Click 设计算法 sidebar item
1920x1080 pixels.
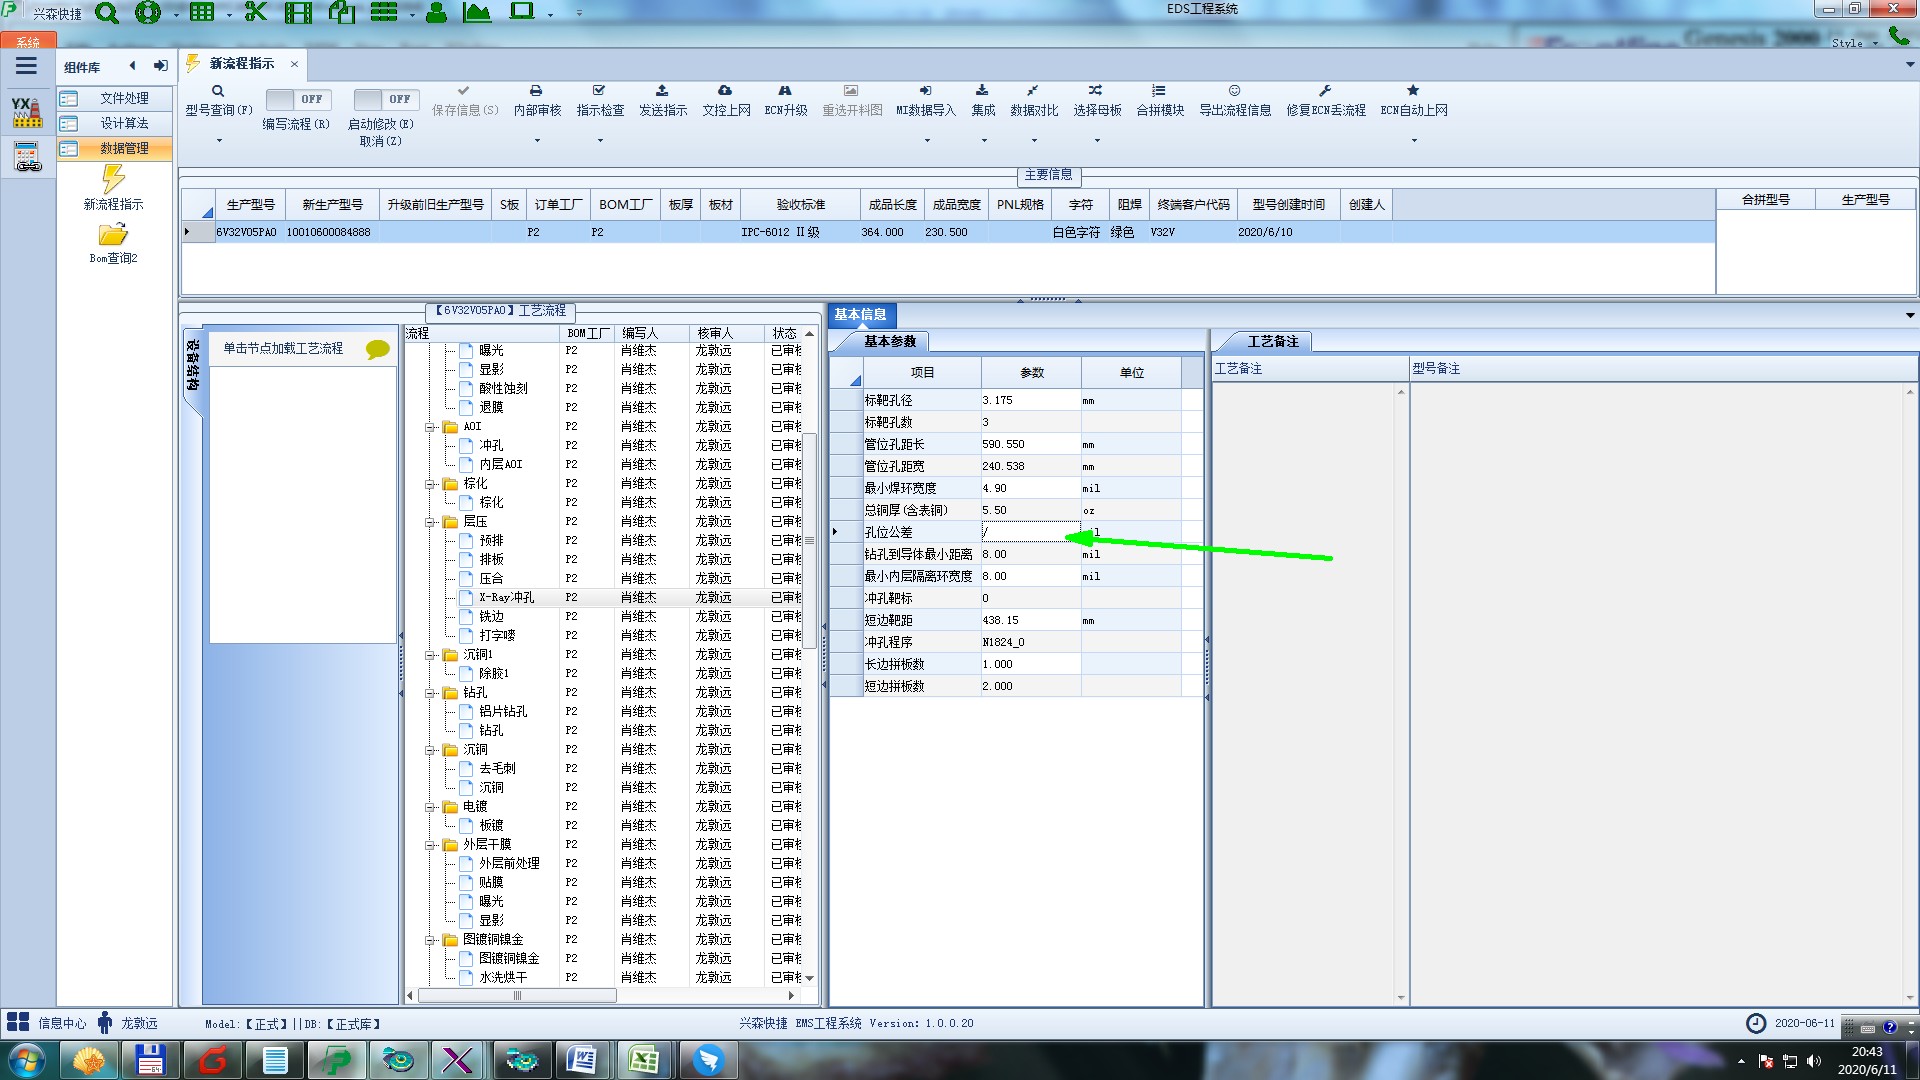tap(123, 123)
